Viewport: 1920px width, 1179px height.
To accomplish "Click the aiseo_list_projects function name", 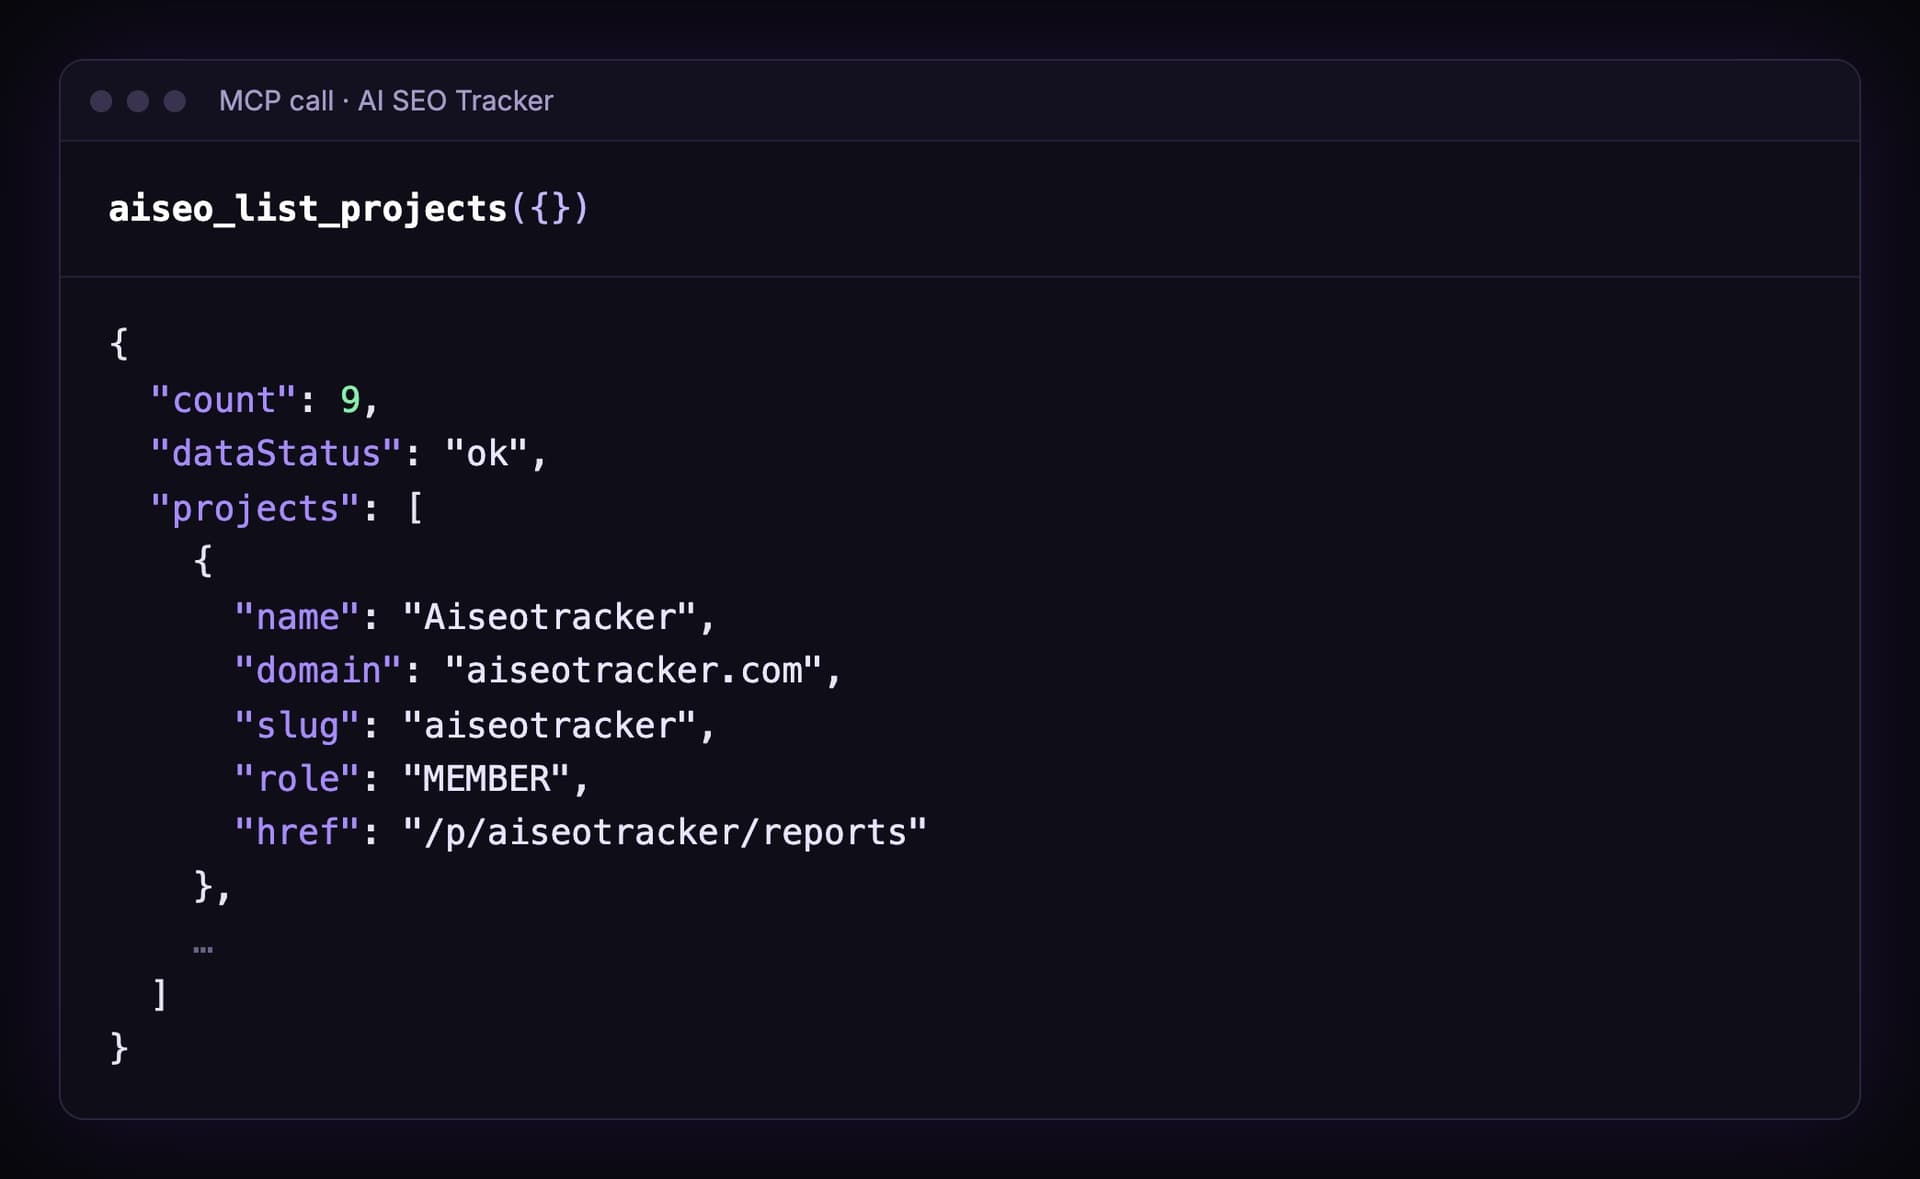I will coord(308,208).
